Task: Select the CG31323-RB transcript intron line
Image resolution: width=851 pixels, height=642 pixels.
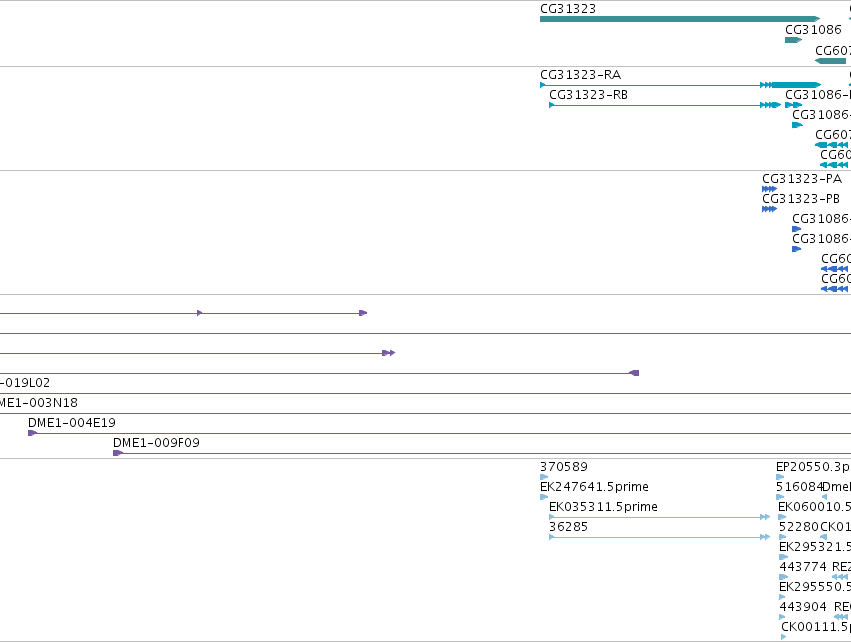Action: (657, 105)
